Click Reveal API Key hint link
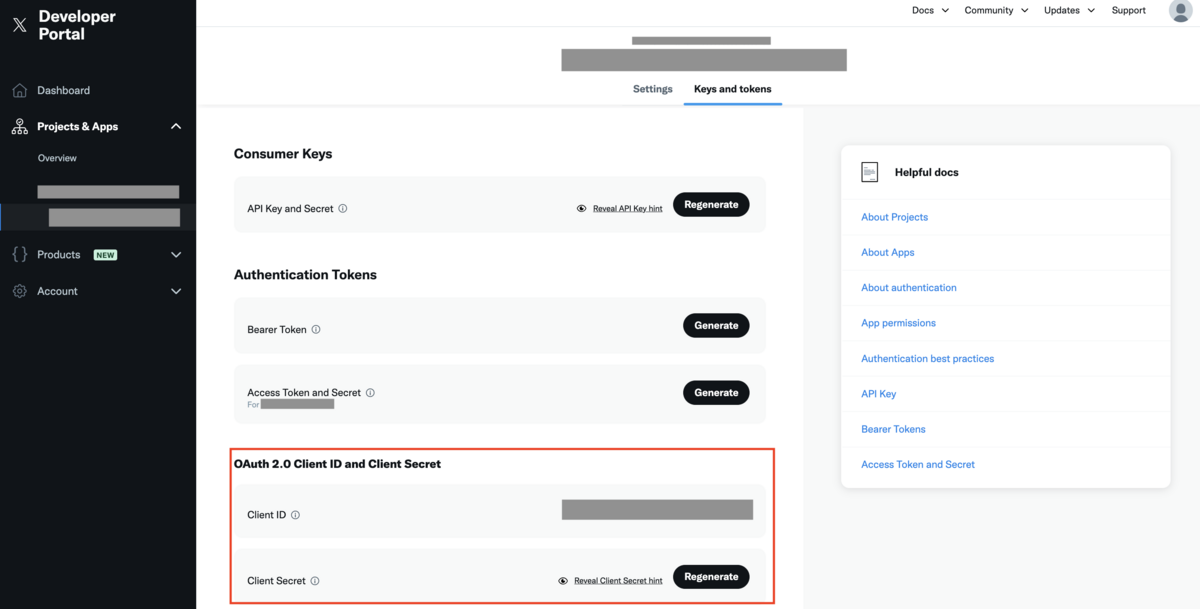The image size is (1200, 609). point(628,209)
